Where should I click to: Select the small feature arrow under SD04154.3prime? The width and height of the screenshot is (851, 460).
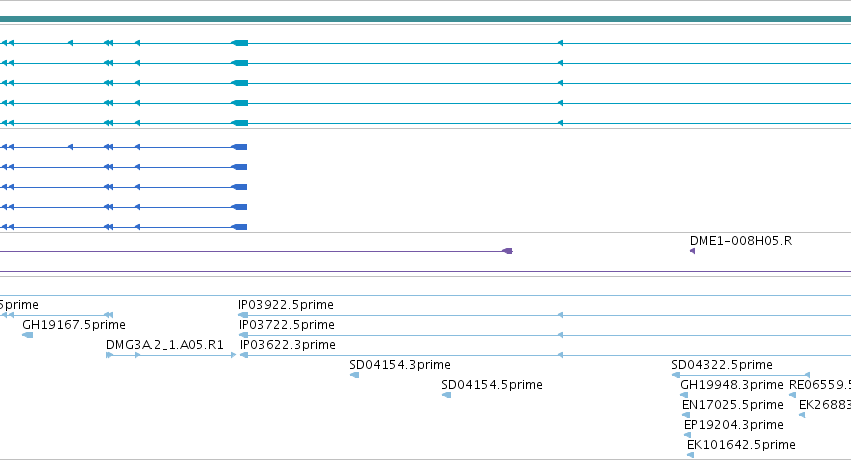click(354, 375)
